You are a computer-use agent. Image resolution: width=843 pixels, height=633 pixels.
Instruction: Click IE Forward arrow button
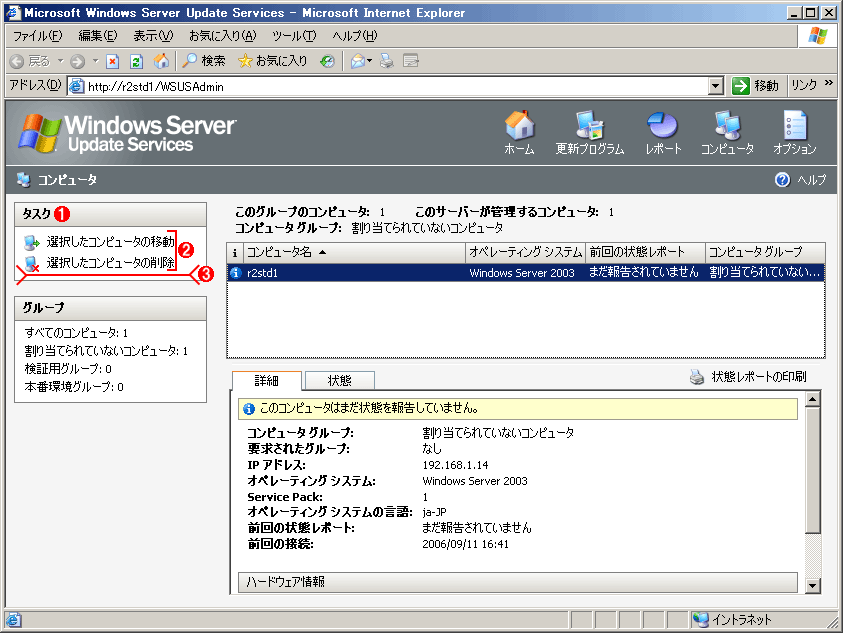(77, 61)
